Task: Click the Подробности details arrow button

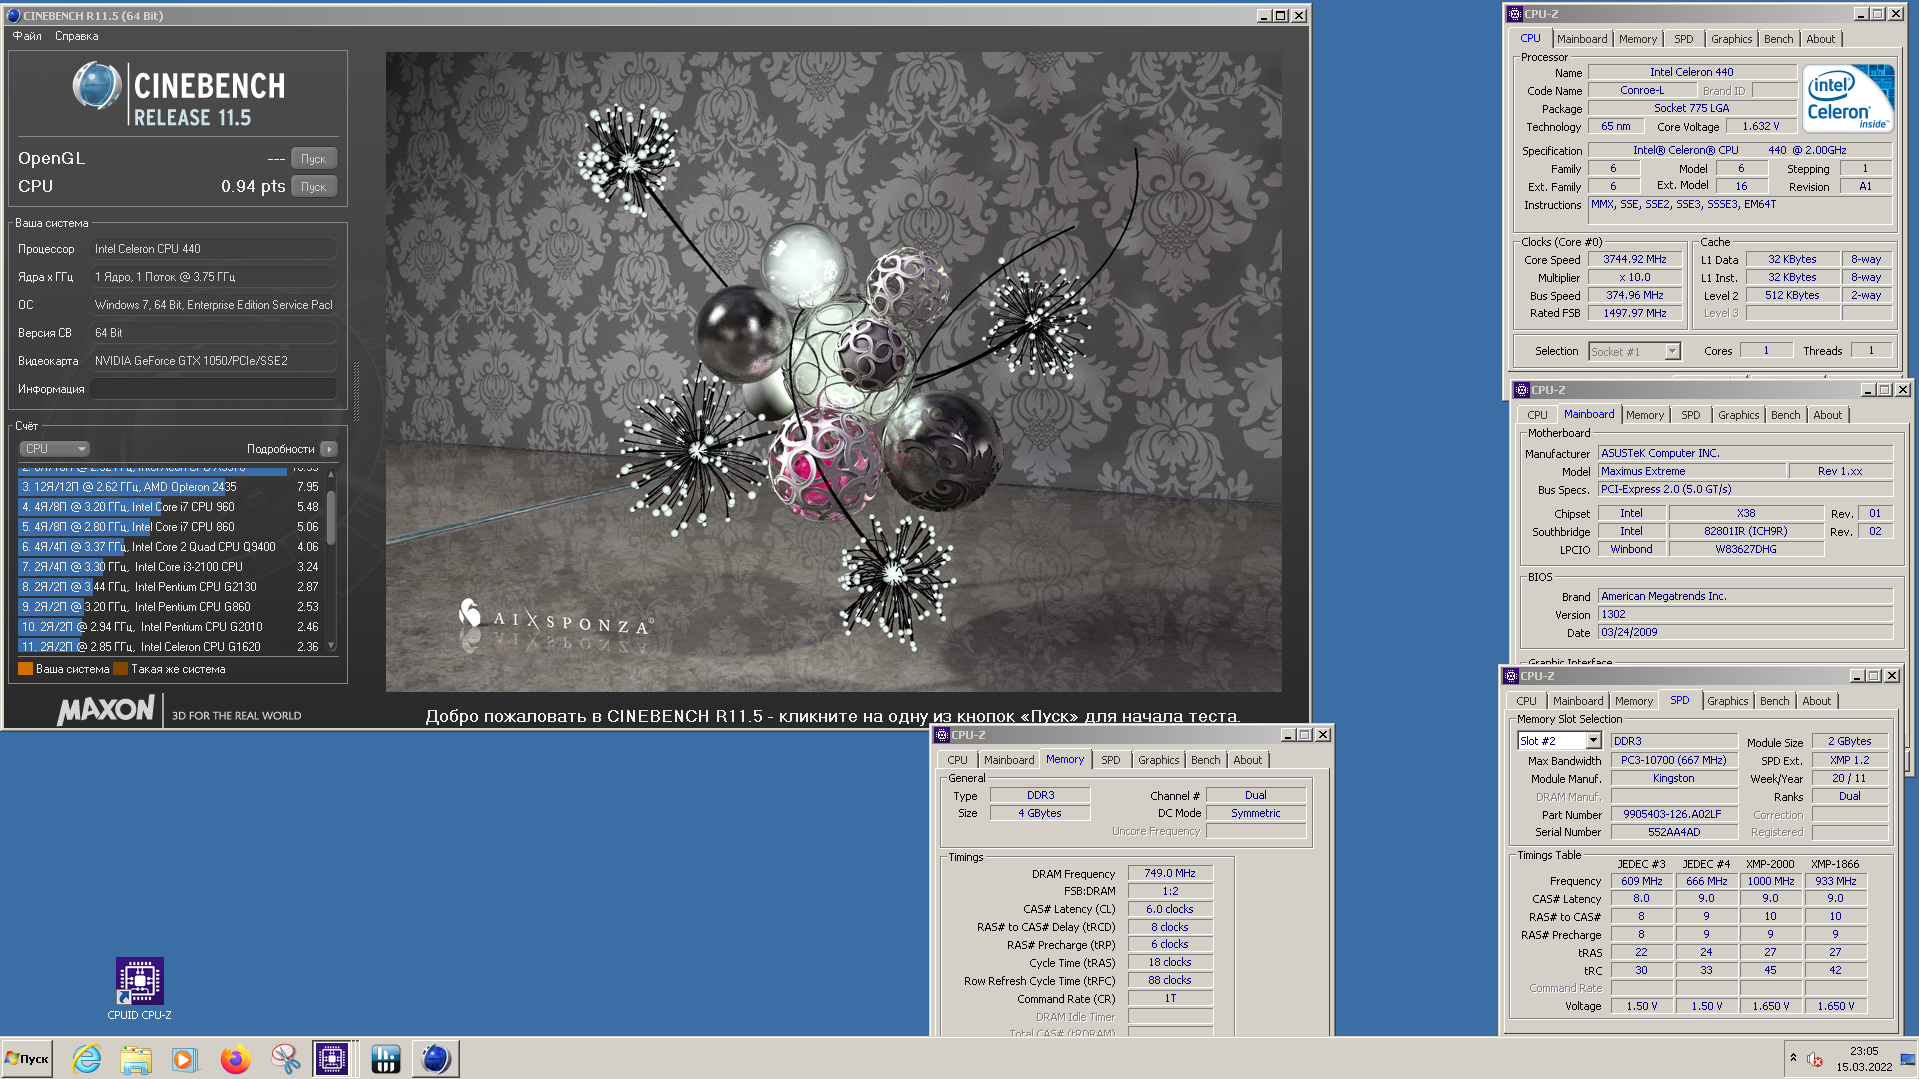Action: click(x=329, y=449)
